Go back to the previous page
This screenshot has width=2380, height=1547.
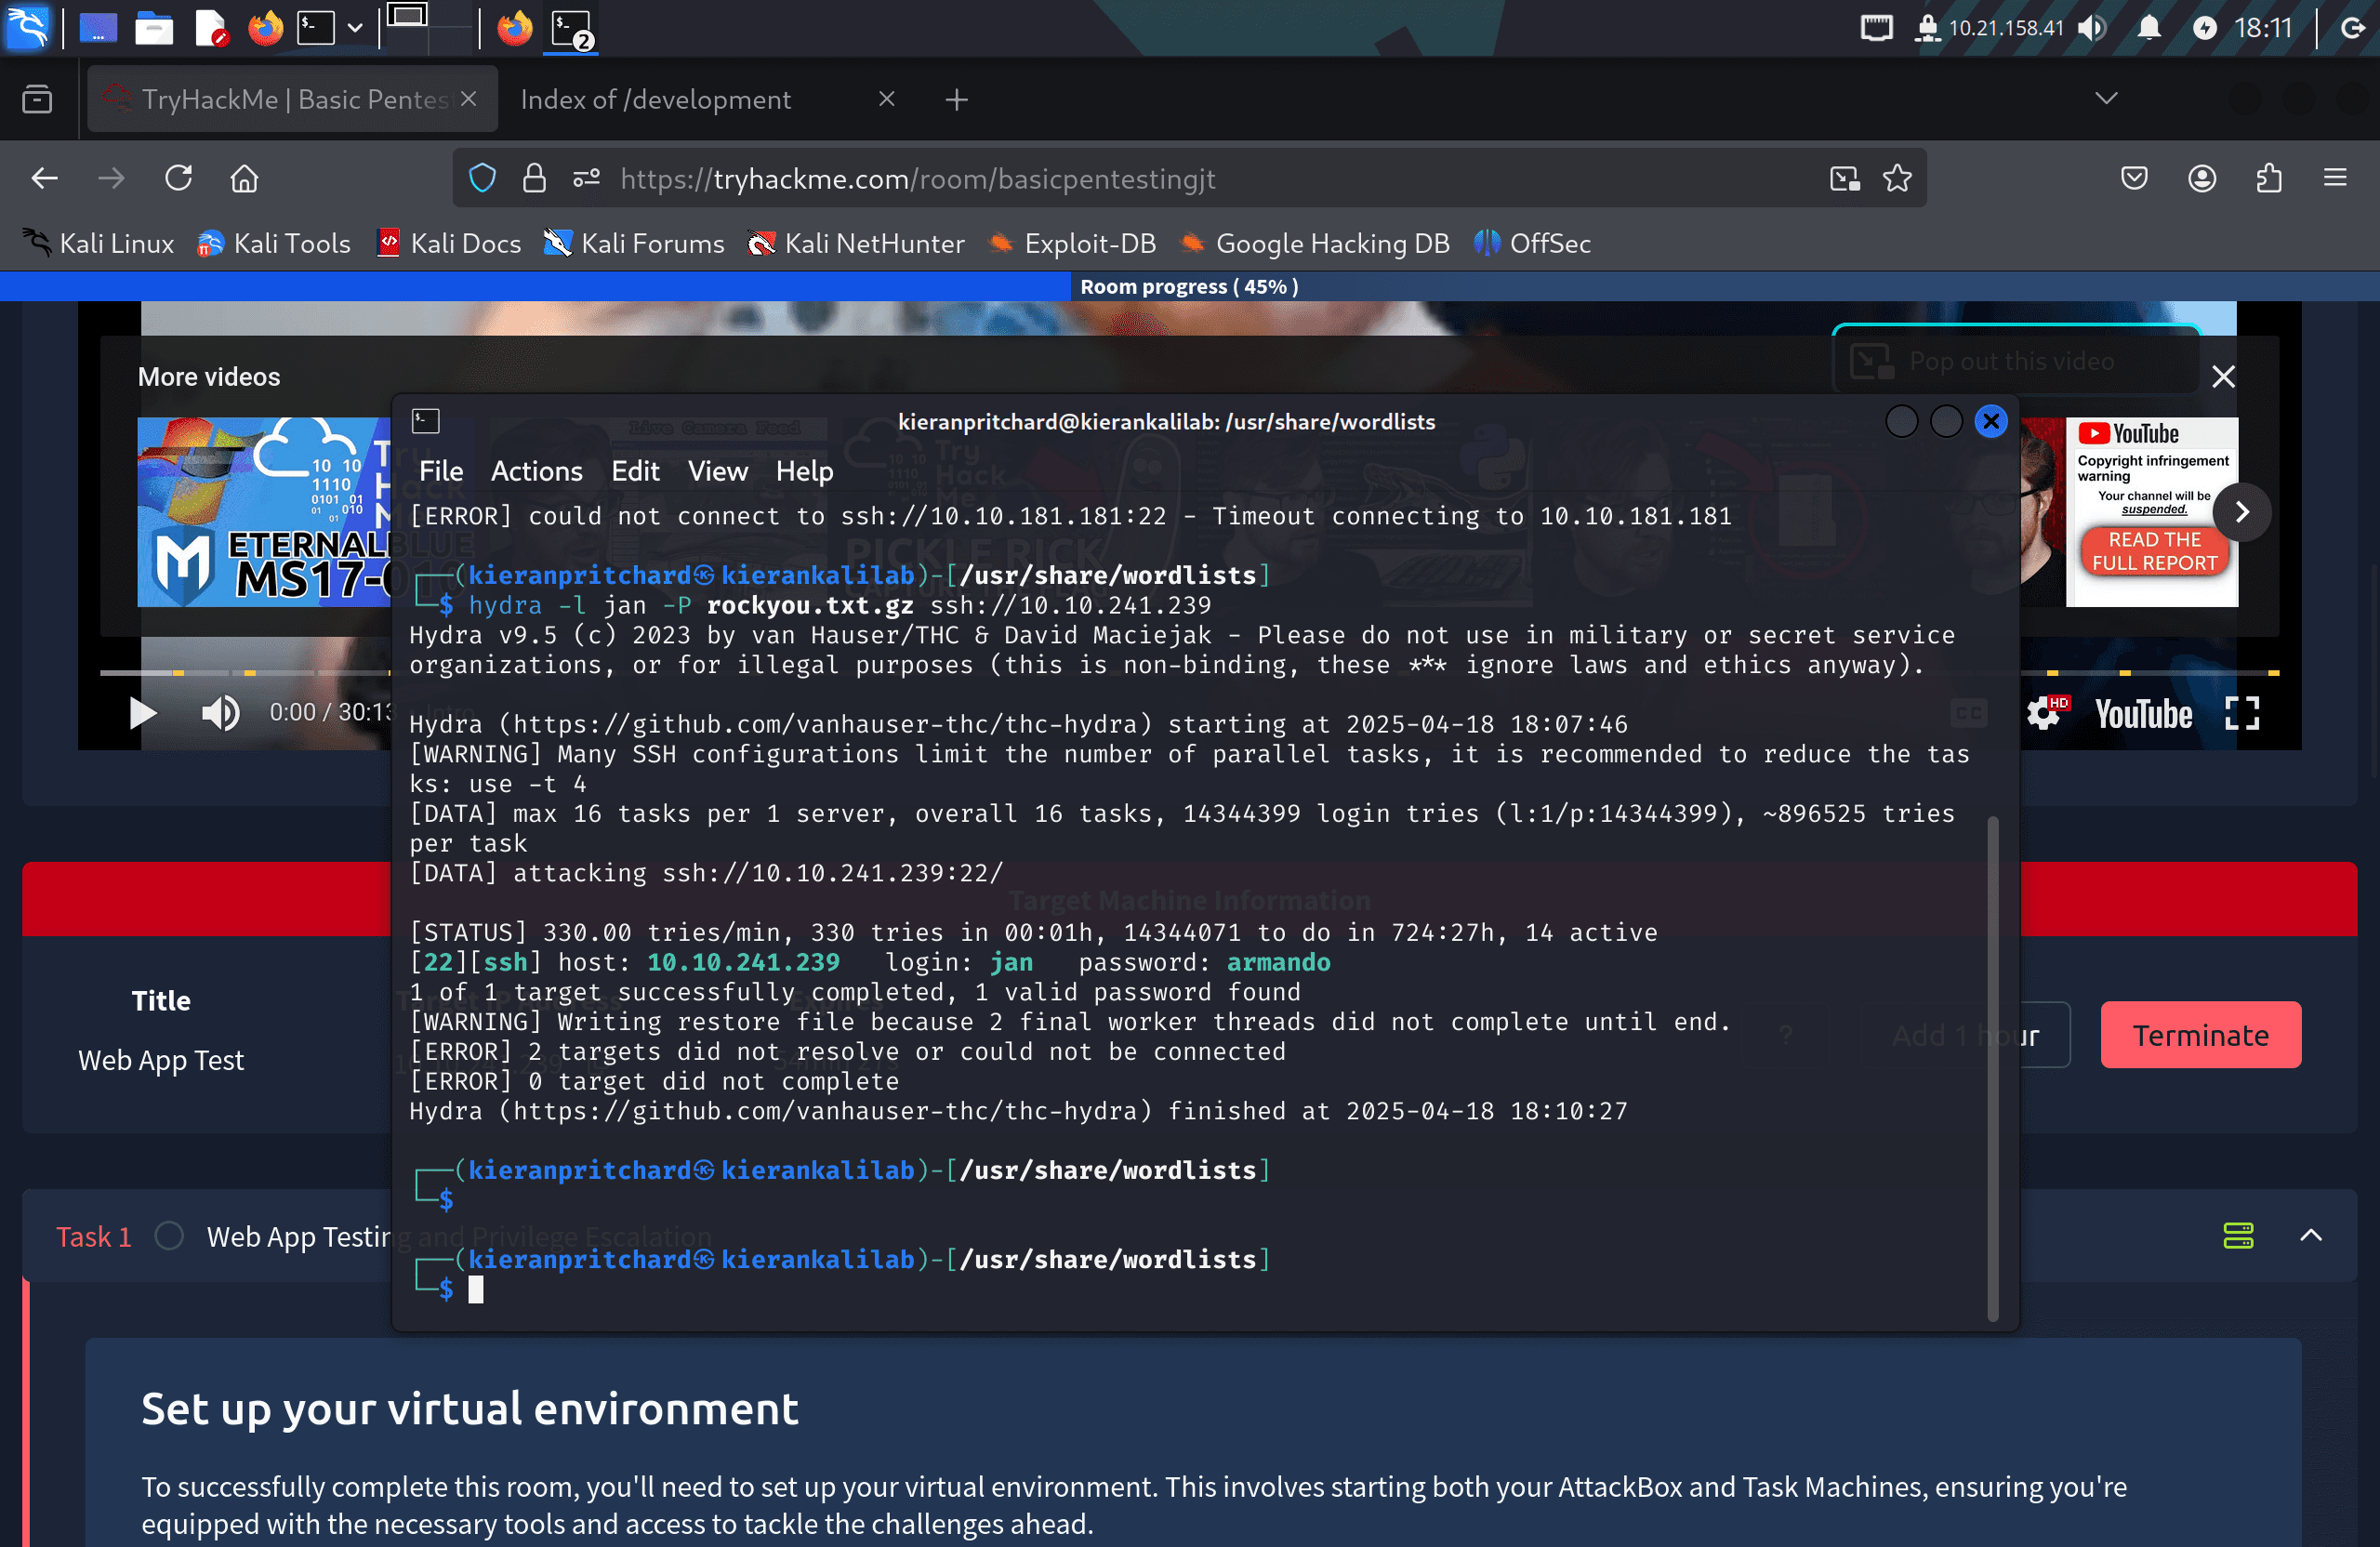[x=45, y=179]
